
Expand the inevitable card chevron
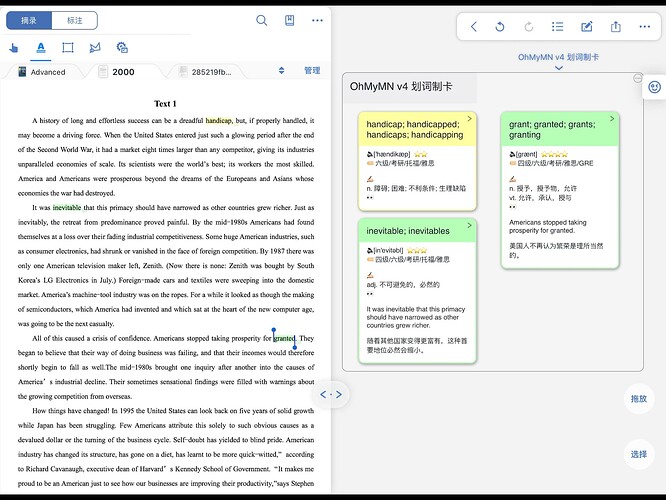click(469, 225)
